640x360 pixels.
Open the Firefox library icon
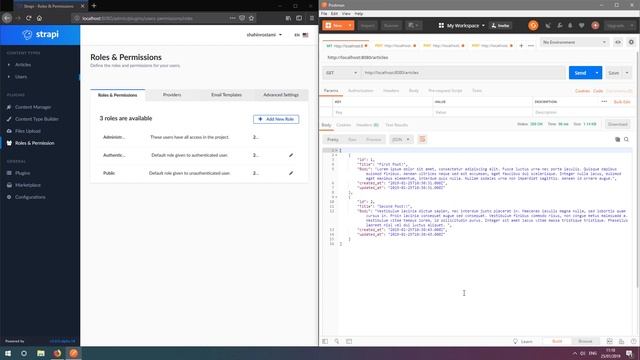pyautogui.click(x=288, y=18)
